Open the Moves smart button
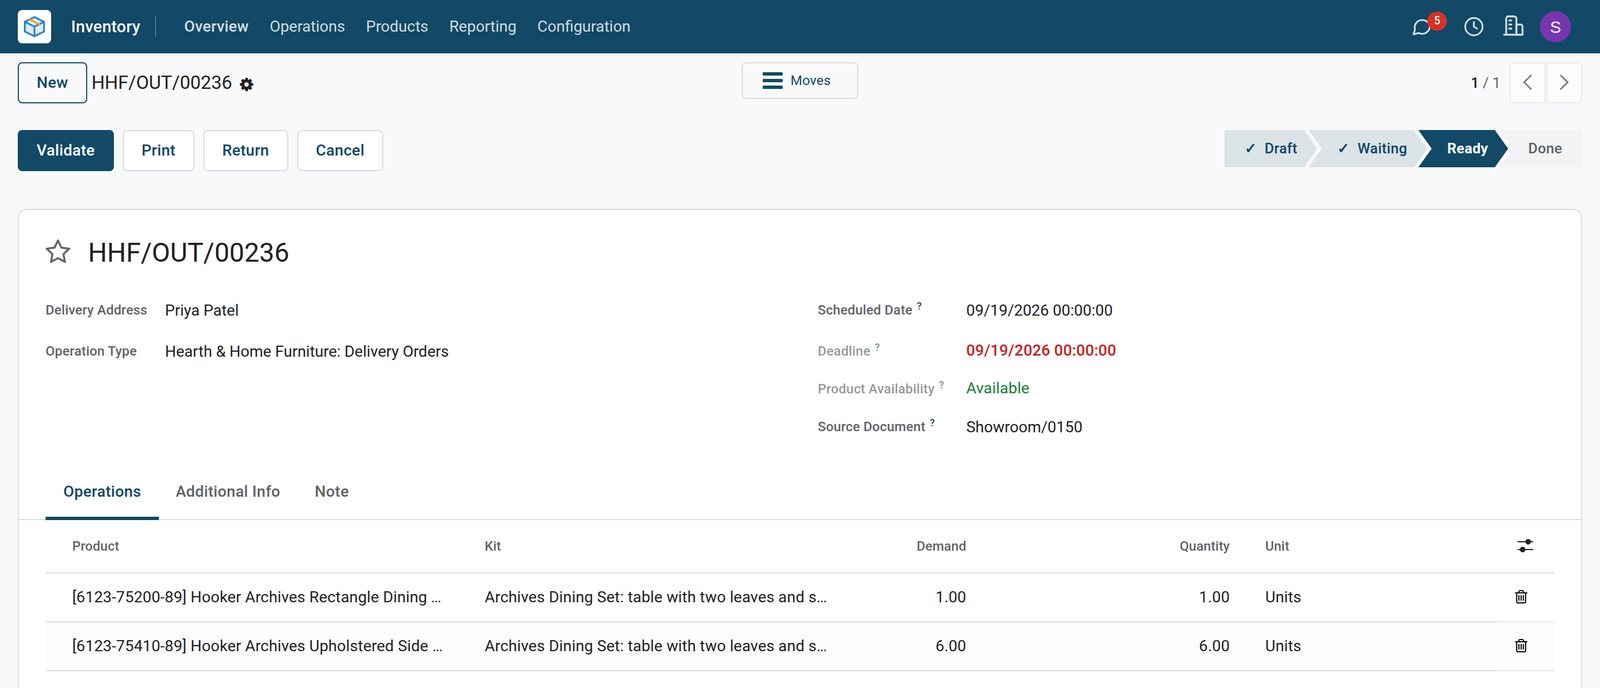Viewport: 1600px width, 688px height. pos(800,81)
